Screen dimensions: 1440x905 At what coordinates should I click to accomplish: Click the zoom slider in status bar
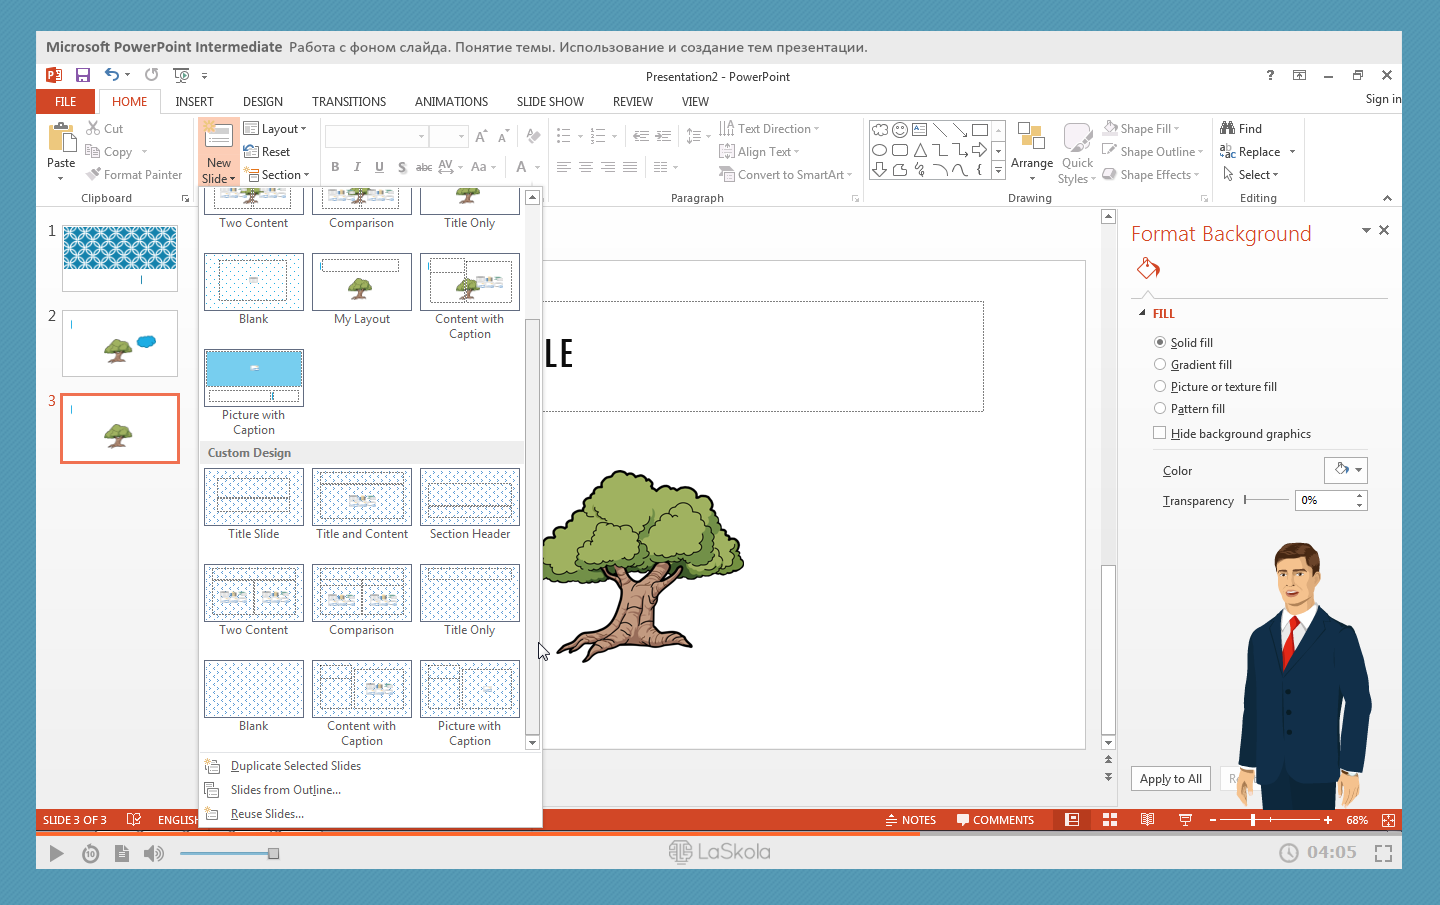coord(1253,820)
